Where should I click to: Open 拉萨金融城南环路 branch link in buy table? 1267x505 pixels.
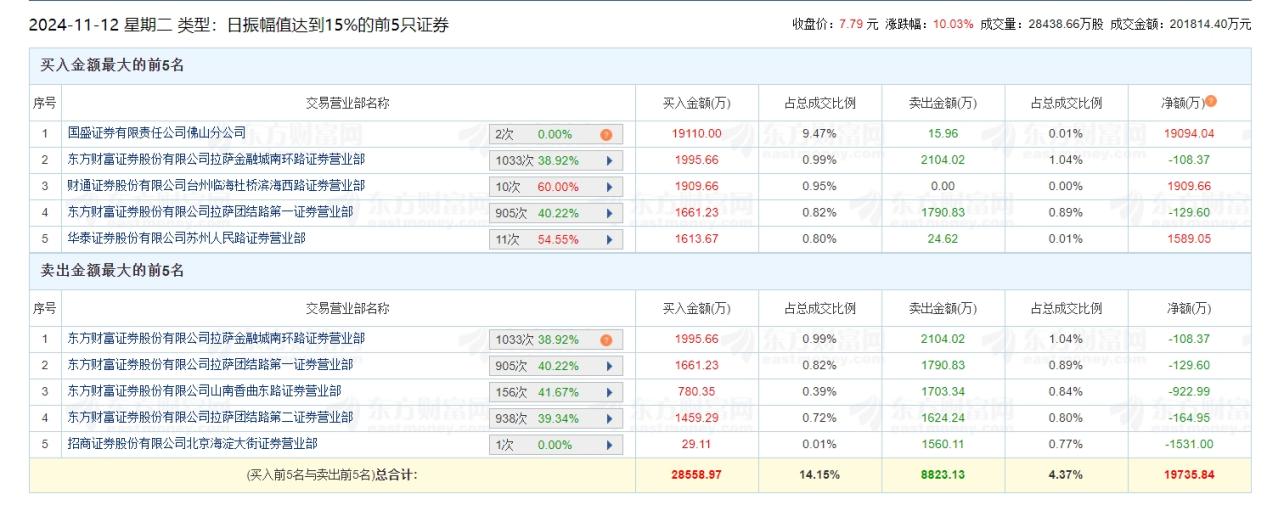coord(216,159)
